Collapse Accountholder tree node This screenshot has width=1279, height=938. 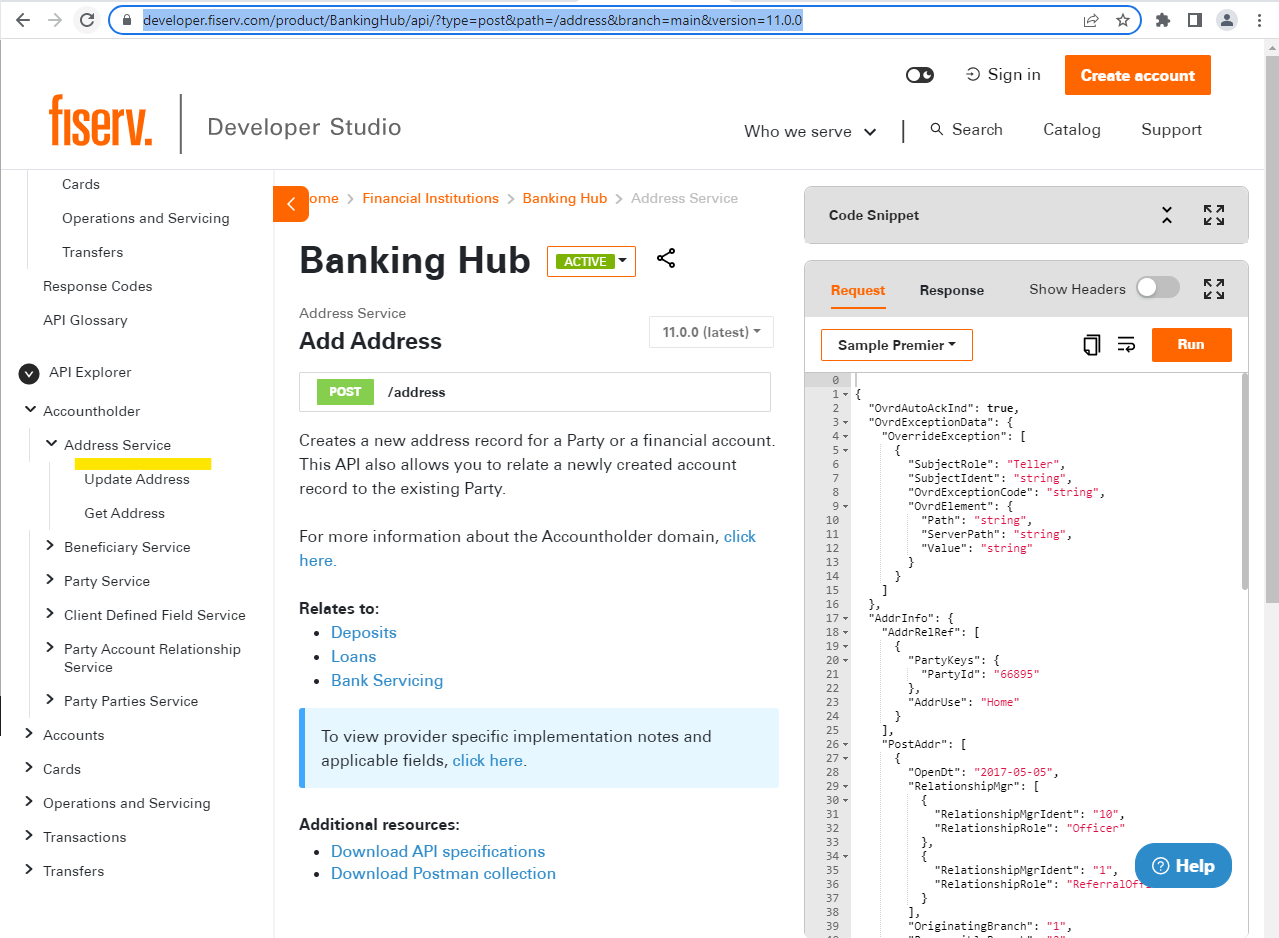coord(29,410)
